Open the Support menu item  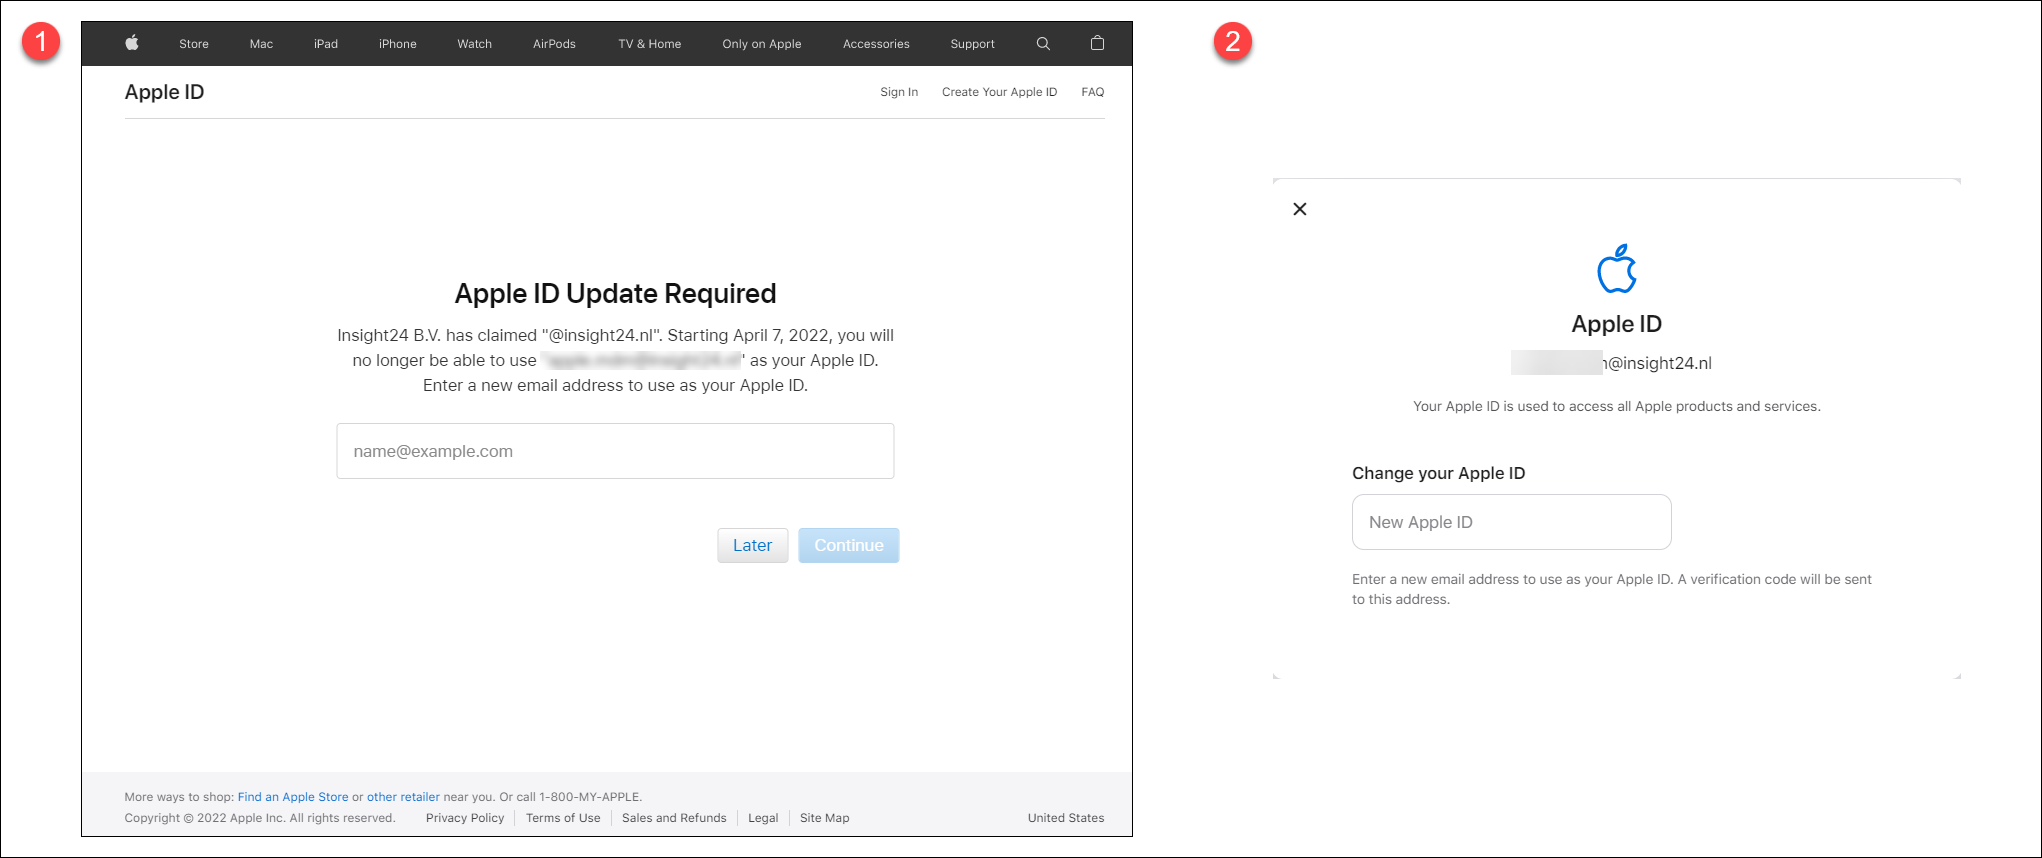972,44
